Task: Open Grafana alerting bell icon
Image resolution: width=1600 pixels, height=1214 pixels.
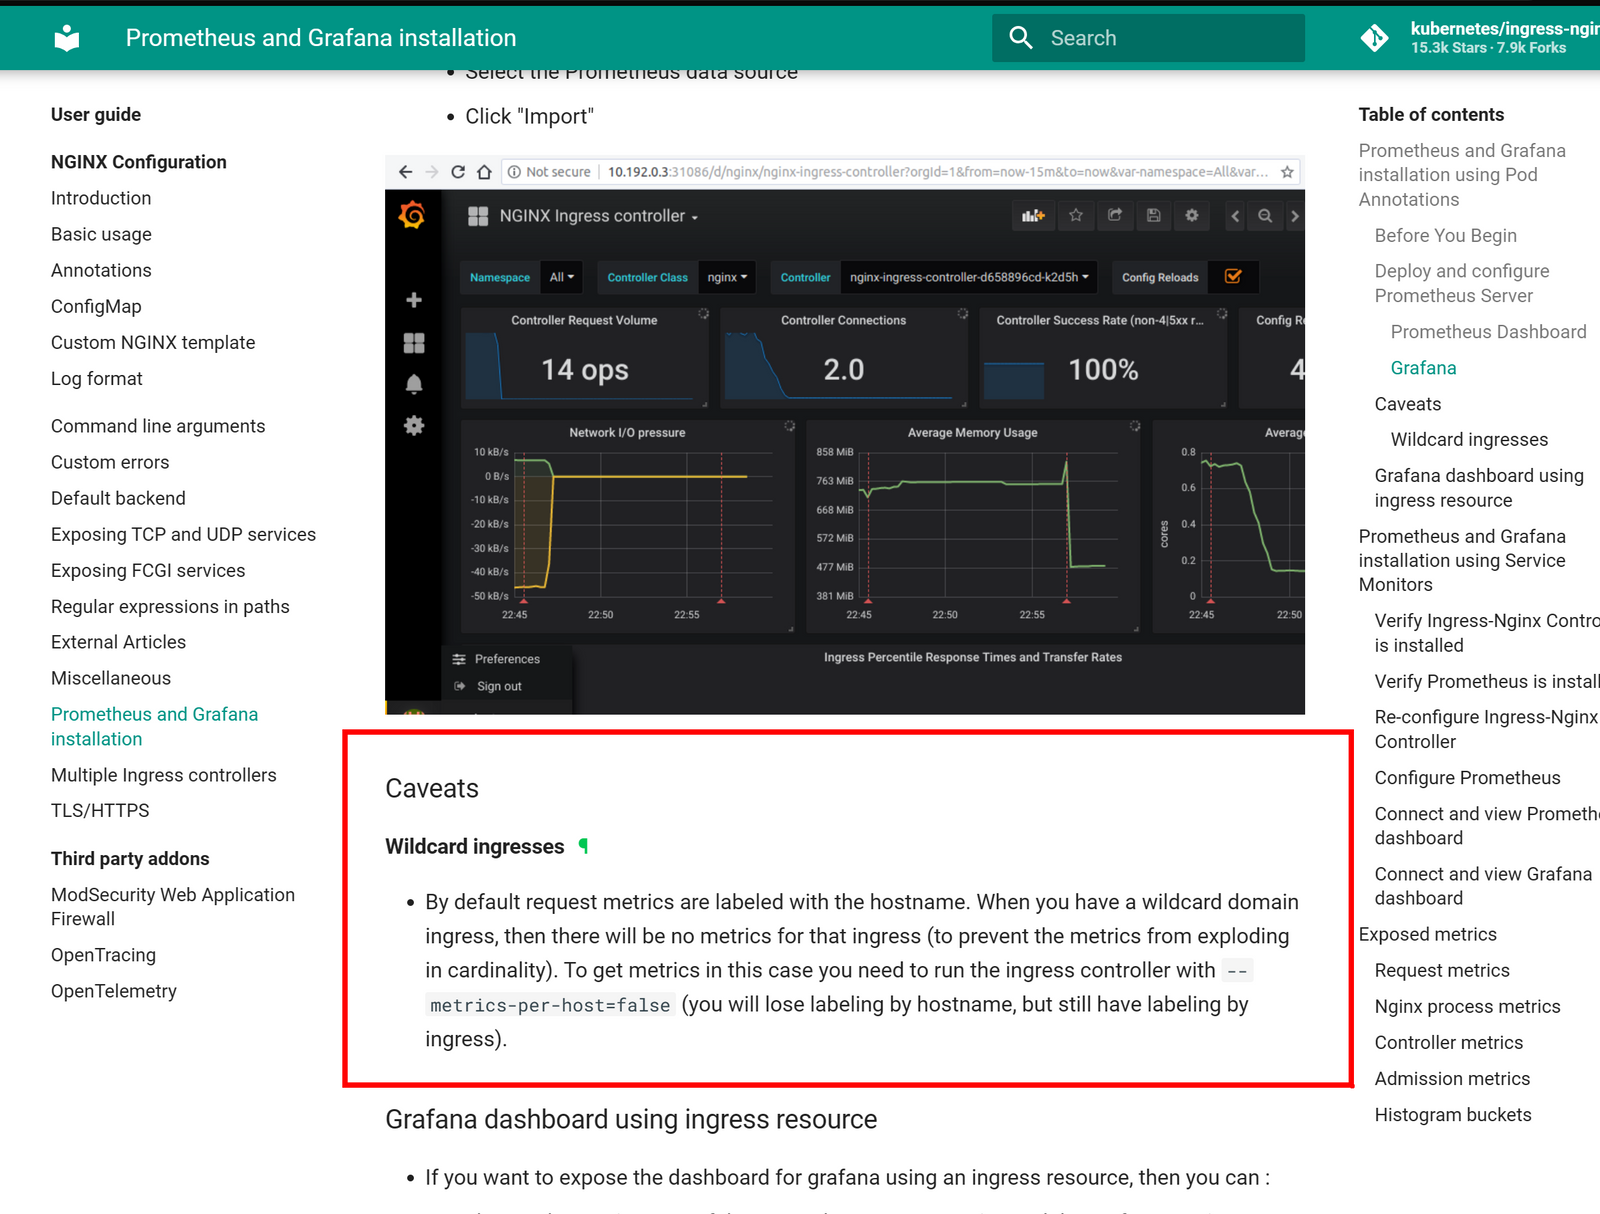Action: tap(413, 383)
